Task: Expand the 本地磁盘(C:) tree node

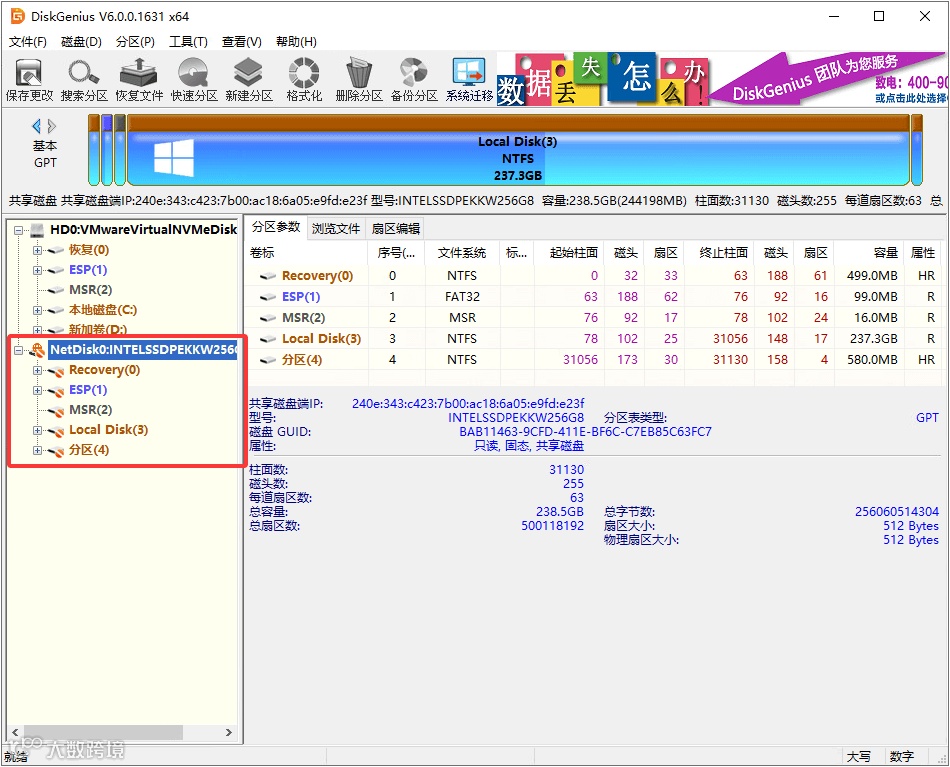Action: click(x=38, y=310)
